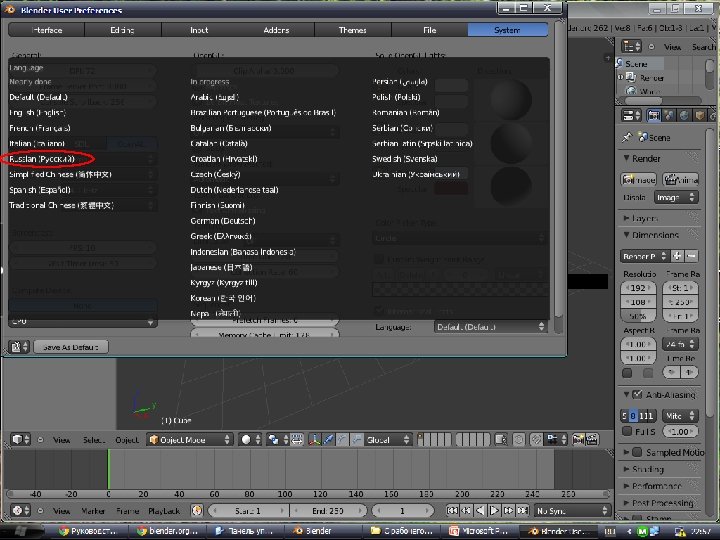
Task: Click the Save As Default button
Action: click(71, 347)
